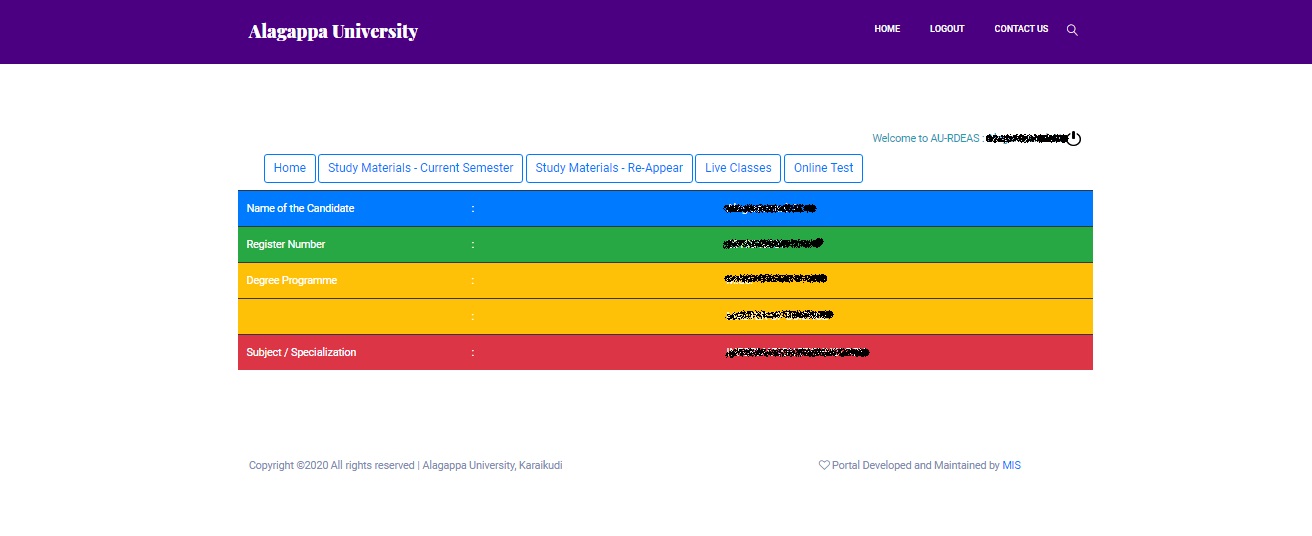This screenshot has height=536, width=1312.
Task: Select the red Subject / Specialization row
Action: click(665, 352)
